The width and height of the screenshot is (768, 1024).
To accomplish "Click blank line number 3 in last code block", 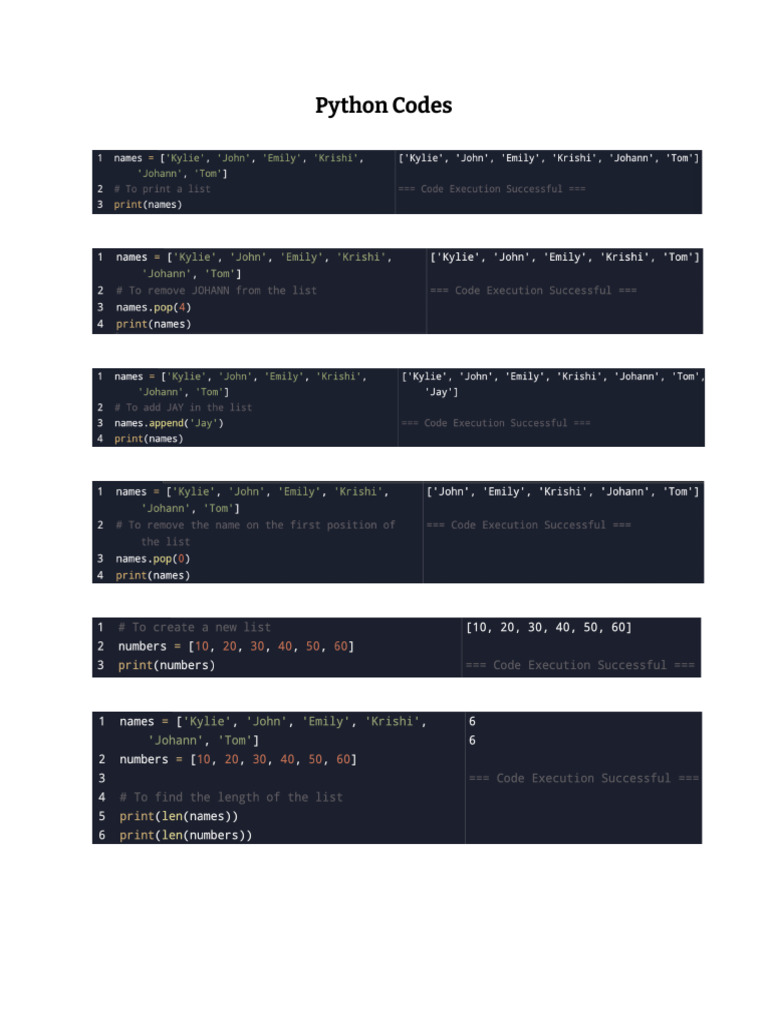I will (102, 778).
